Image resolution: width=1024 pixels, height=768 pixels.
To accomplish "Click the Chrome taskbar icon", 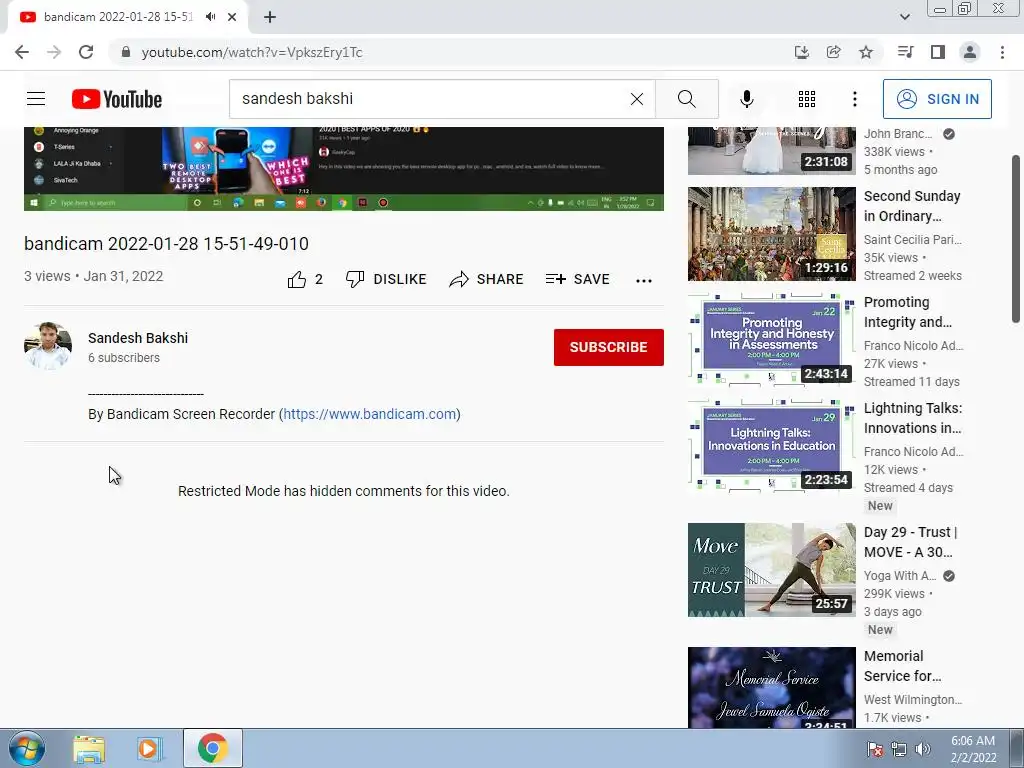I will coord(213,748).
